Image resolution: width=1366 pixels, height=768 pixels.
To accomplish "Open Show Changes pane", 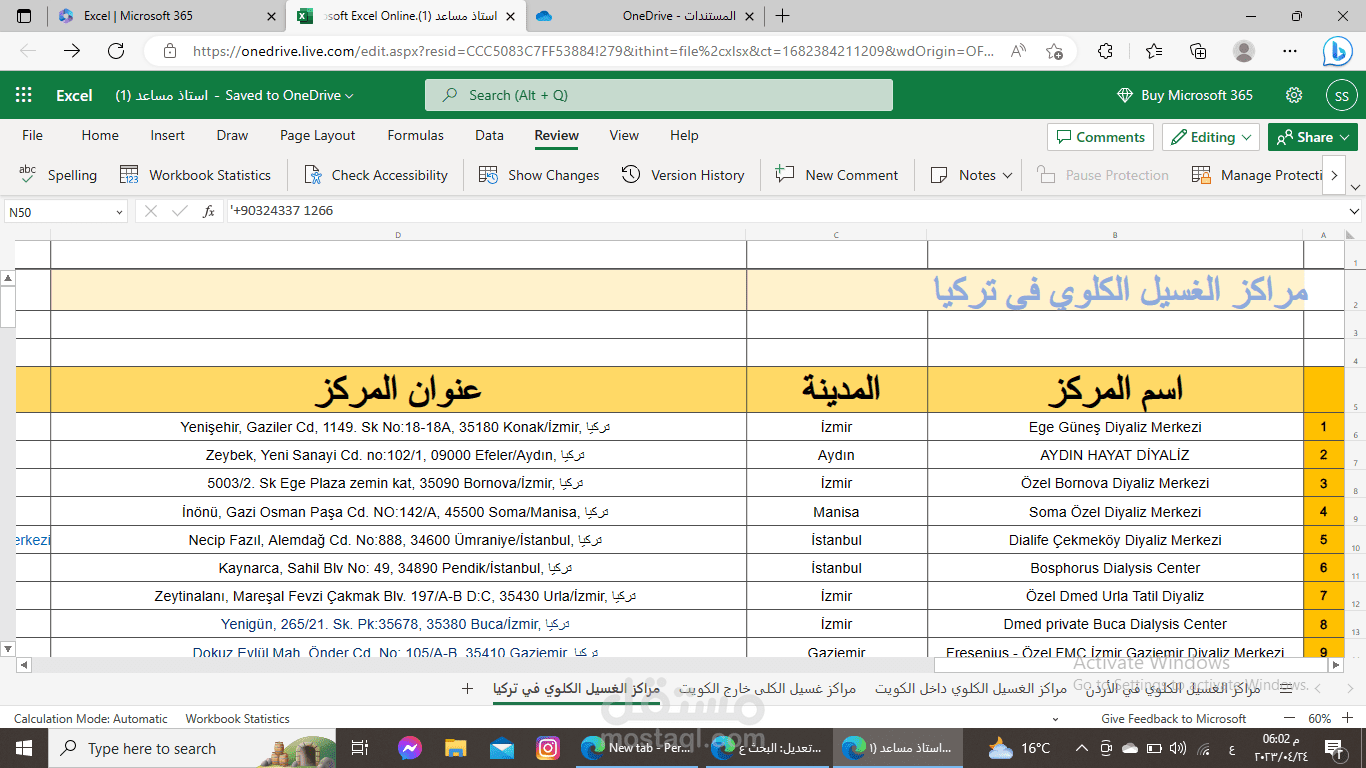I will 539,175.
